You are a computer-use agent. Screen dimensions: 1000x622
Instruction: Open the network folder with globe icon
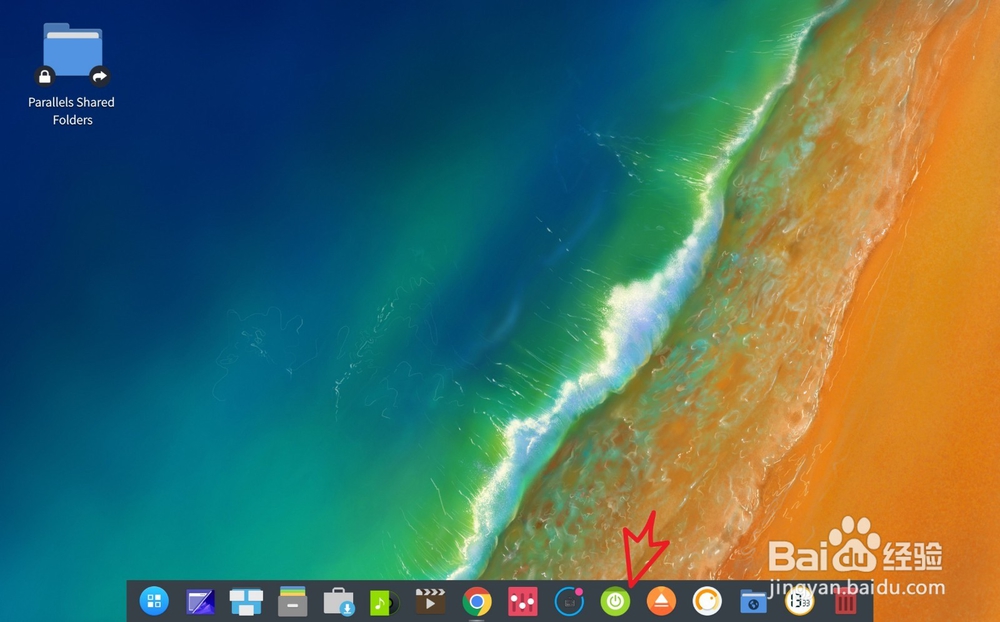(x=753, y=601)
